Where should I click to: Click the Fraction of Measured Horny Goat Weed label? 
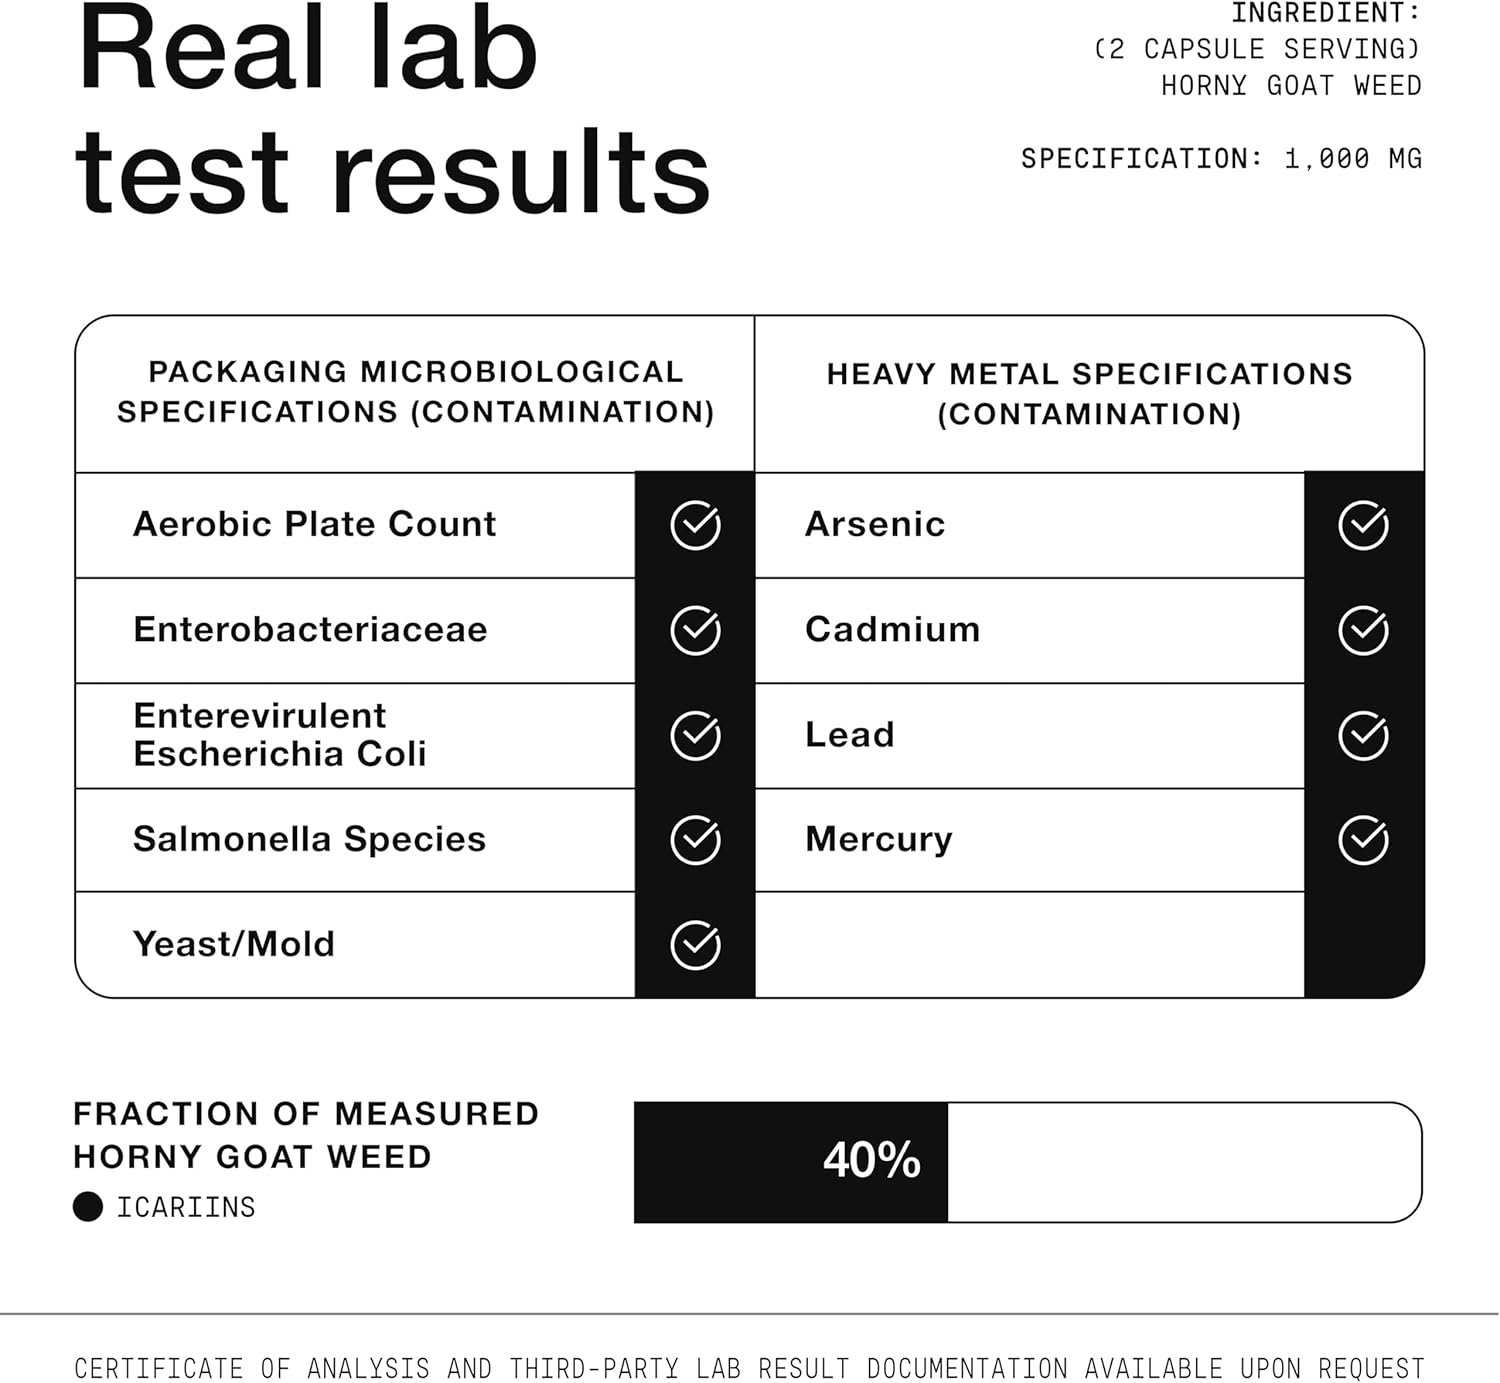(x=306, y=1135)
